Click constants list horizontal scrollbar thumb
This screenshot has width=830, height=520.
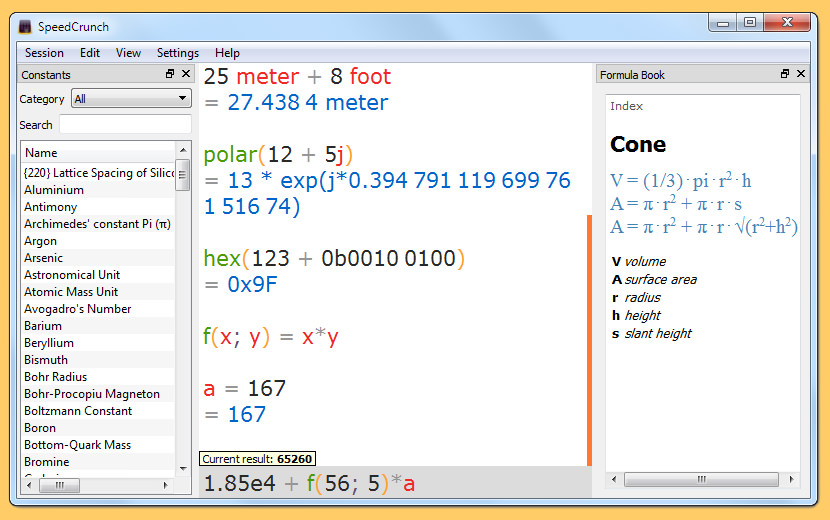pos(59,485)
